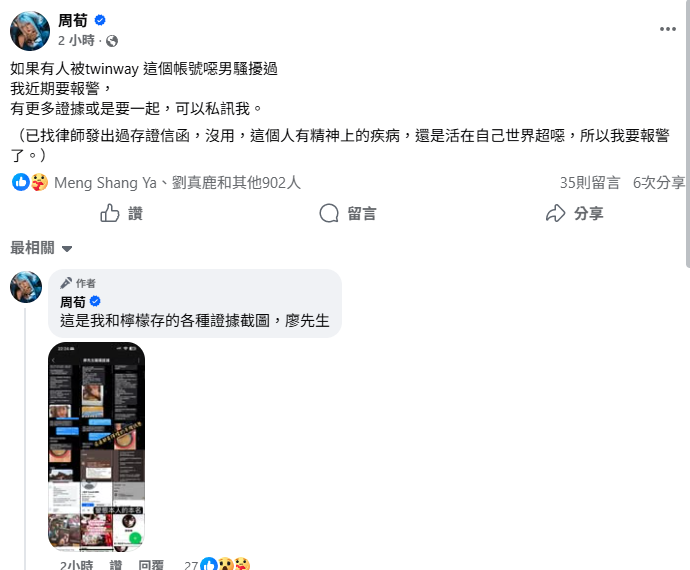Open Meng Shang Ya reactions list
The width and height of the screenshot is (690, 570).
coord(105,183)
